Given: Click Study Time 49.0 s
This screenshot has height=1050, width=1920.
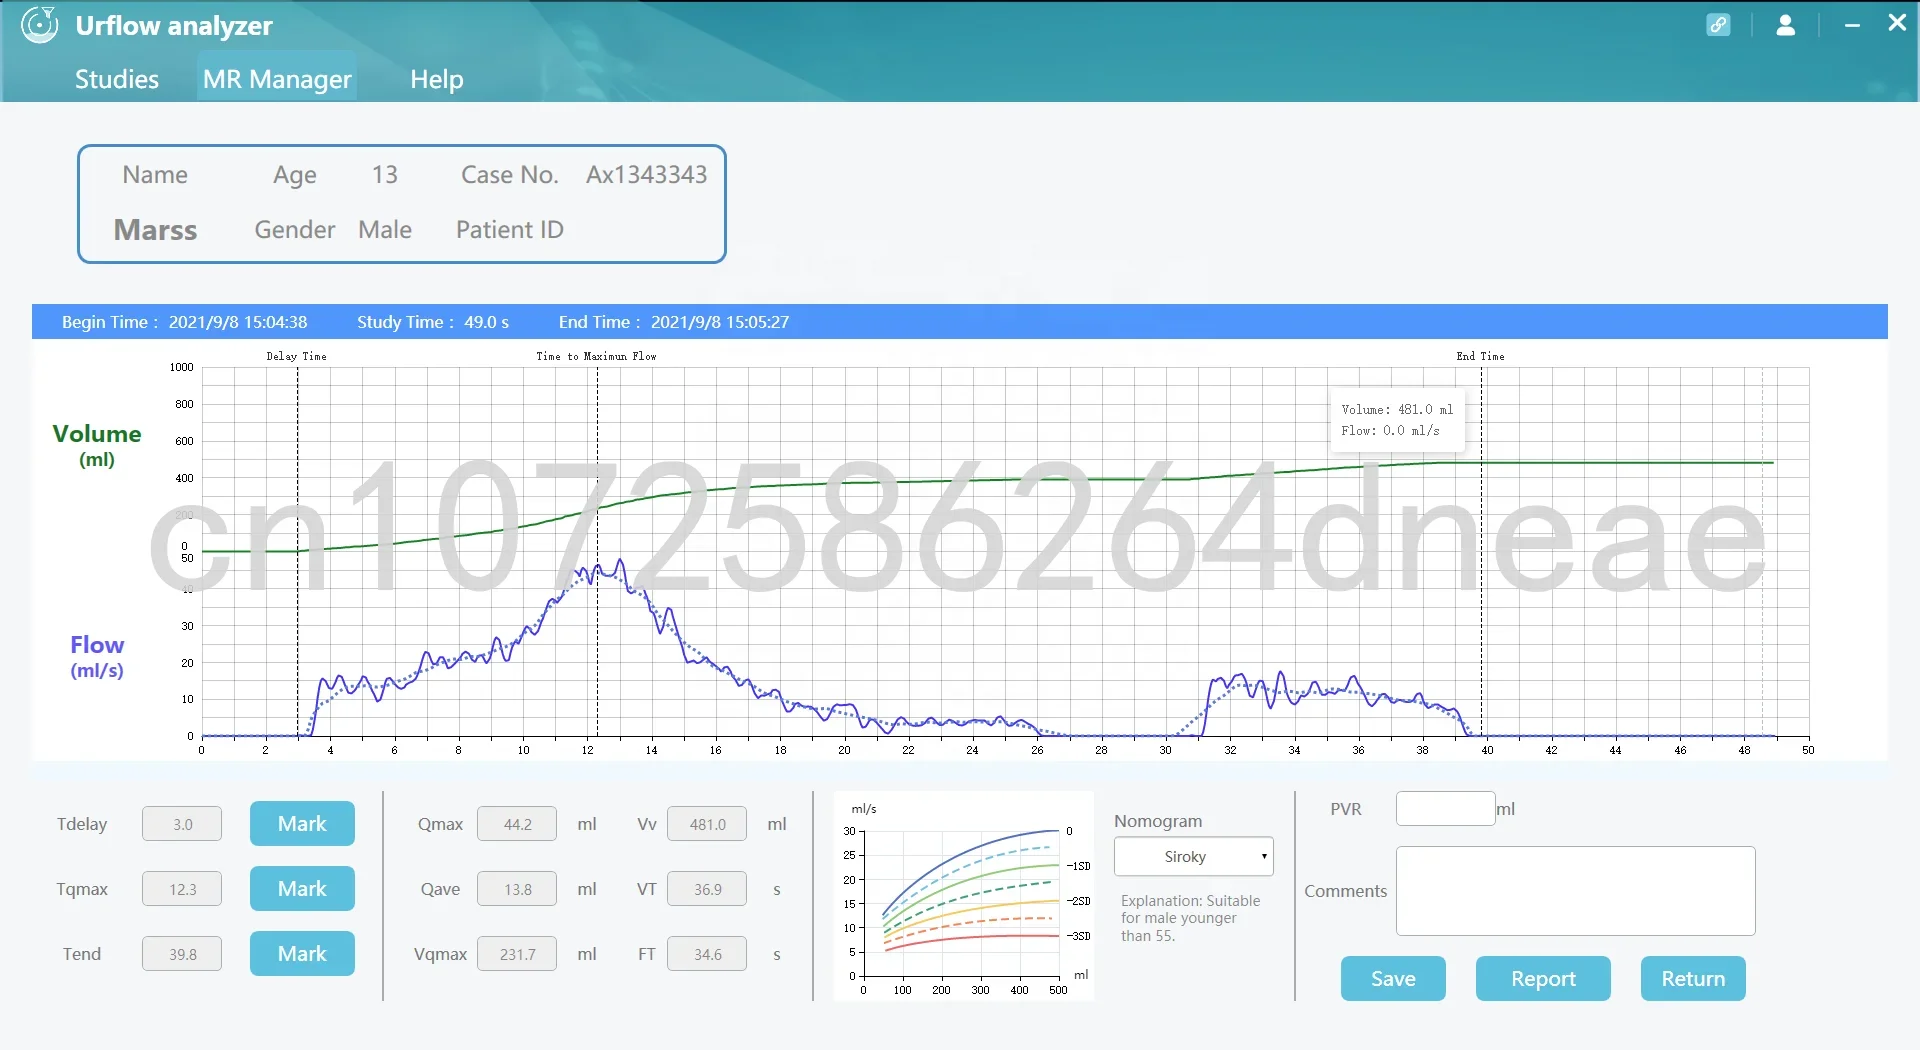Looking at the screenshot, I should point(433,322).
